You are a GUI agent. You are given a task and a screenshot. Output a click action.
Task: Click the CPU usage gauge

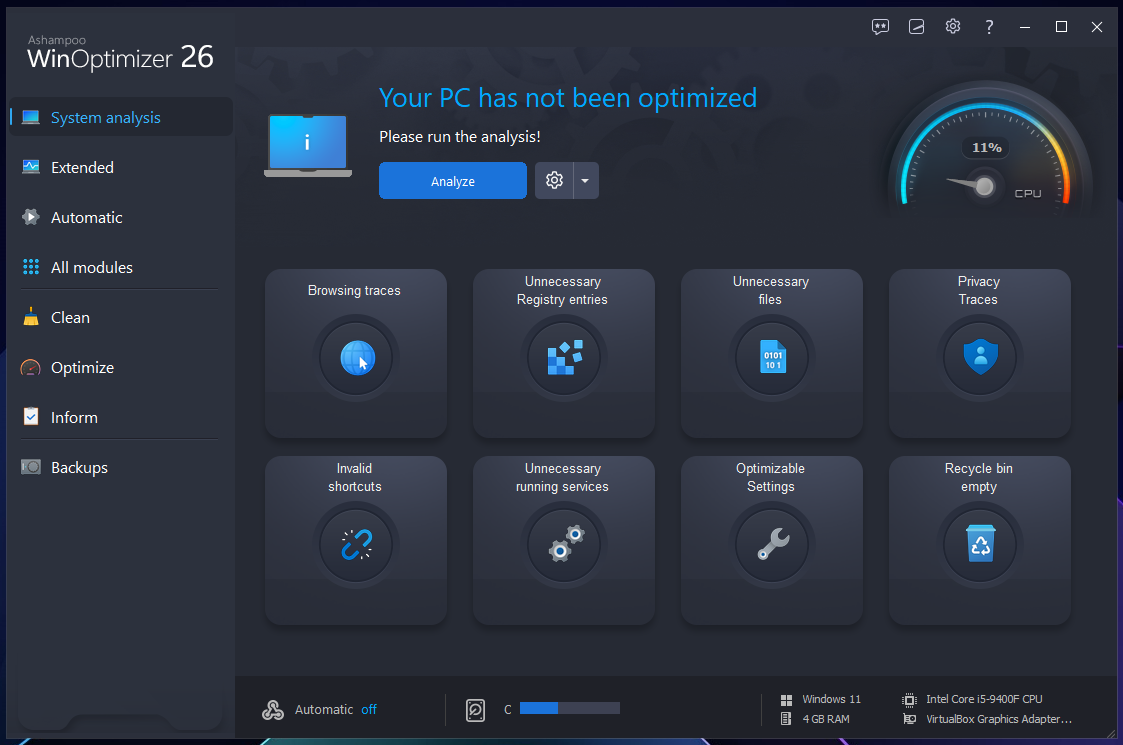pyautogui.click(x=985, y=160)
